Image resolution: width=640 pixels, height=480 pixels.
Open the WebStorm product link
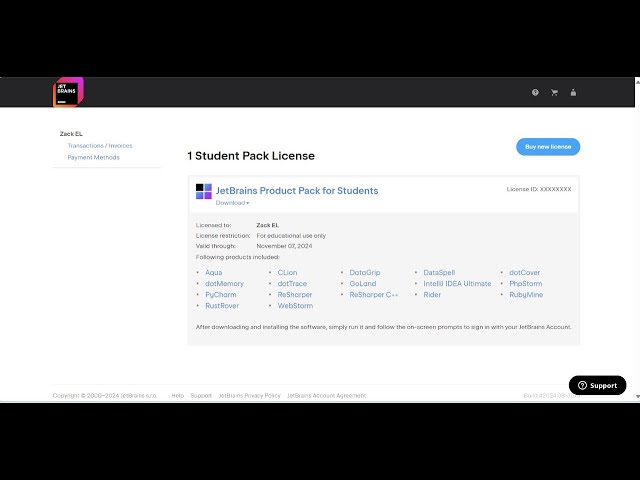[x=295, y=306]
